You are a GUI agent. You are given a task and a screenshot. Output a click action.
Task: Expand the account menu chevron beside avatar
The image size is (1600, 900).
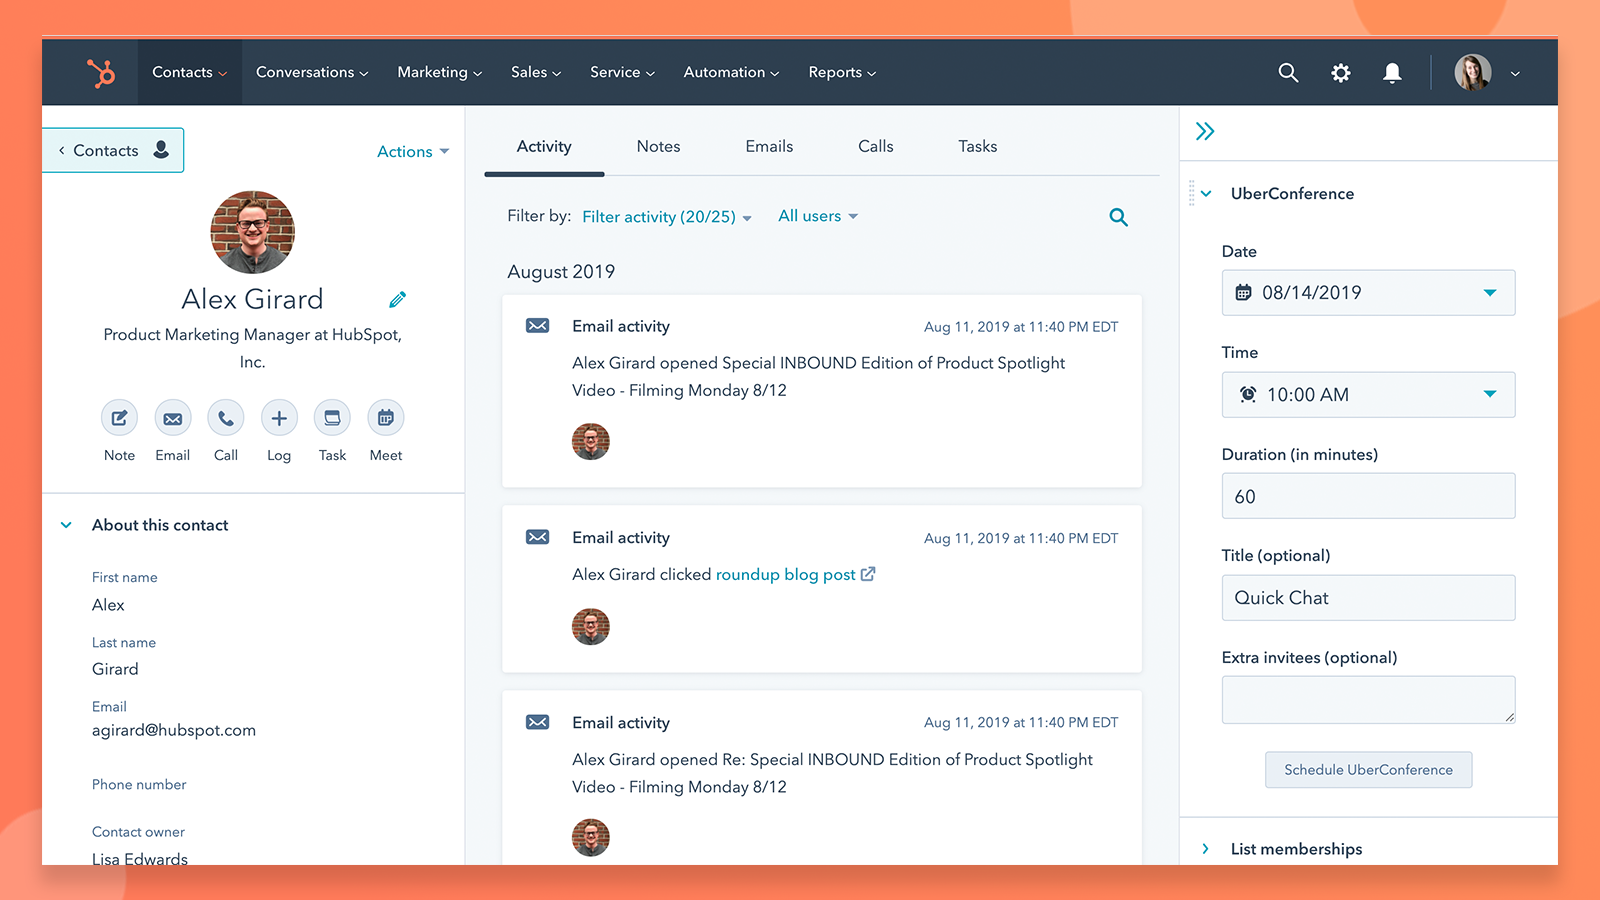(1515, 74)
